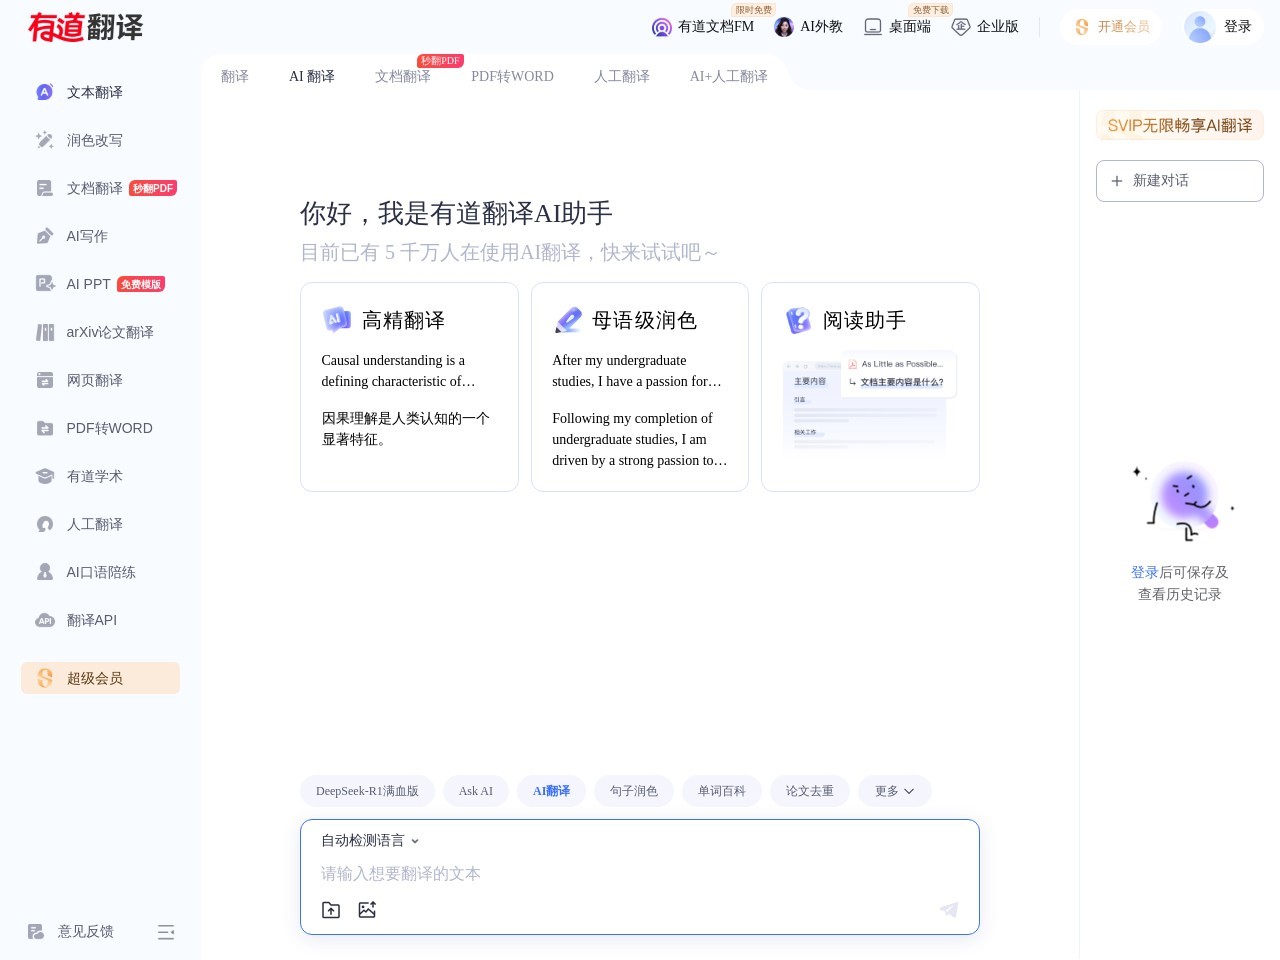This screenshot has width=1280, height=960.
Task: Open the 自动检测语言 language dropdown
Action: point(370,840)
